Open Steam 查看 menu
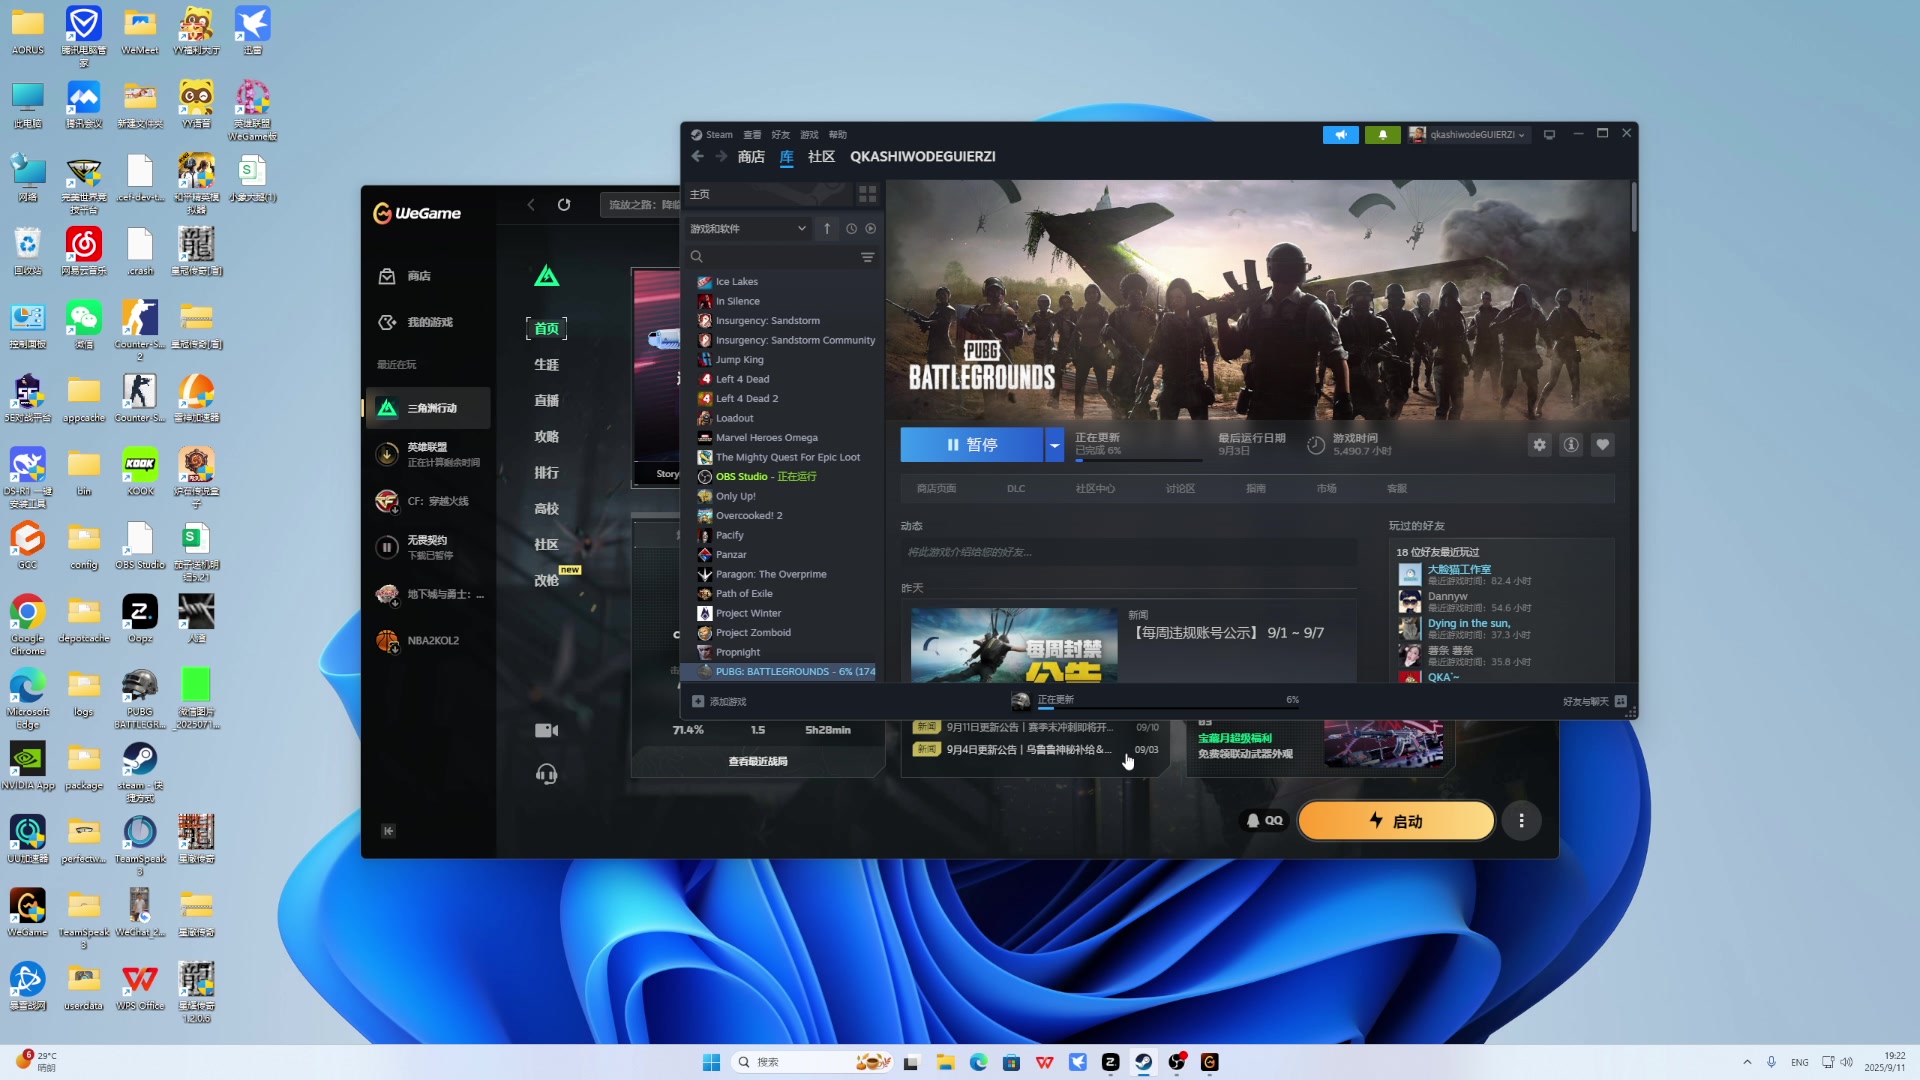 752,135
